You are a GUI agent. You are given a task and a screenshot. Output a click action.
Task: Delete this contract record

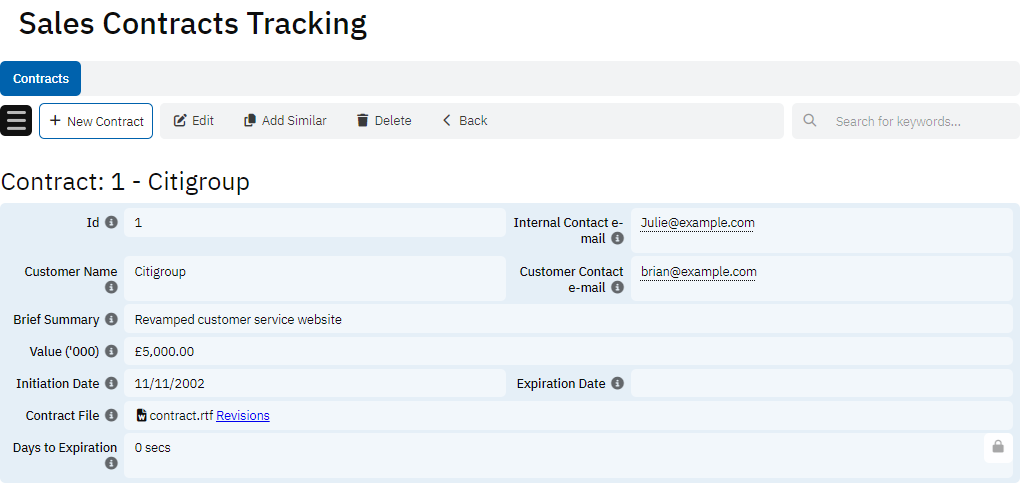tap(384, 121)
